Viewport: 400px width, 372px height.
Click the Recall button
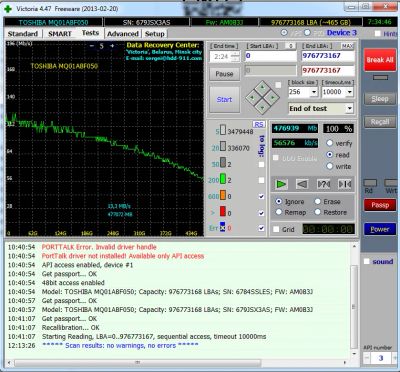pos(380,122)
